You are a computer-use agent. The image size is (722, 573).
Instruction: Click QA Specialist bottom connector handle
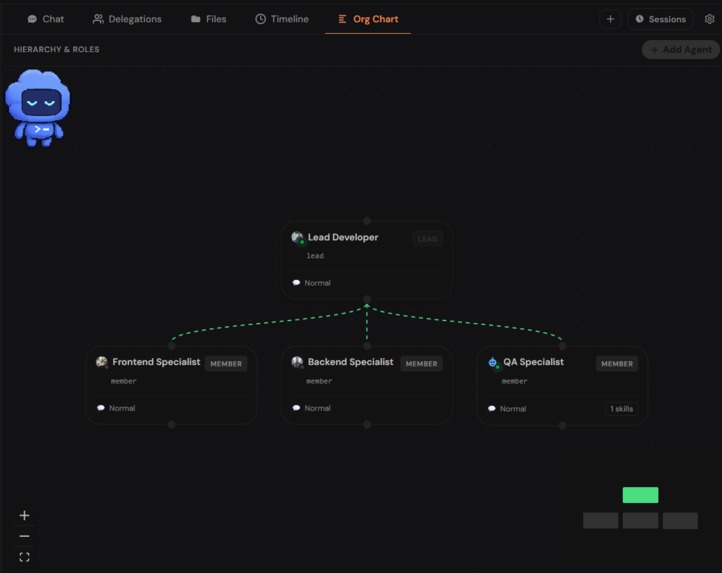[562, 426]
